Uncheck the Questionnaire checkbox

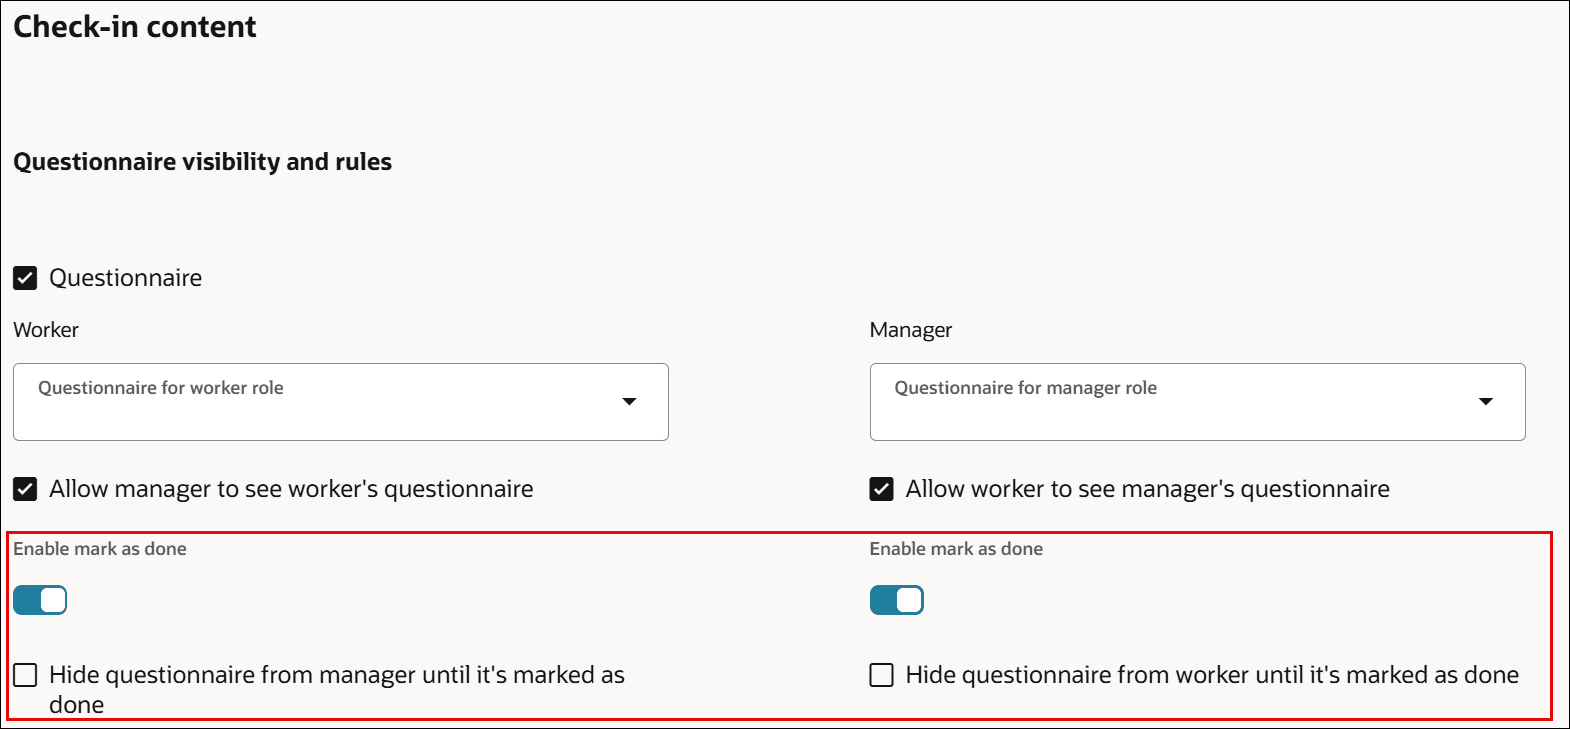[x=25, y=278]
